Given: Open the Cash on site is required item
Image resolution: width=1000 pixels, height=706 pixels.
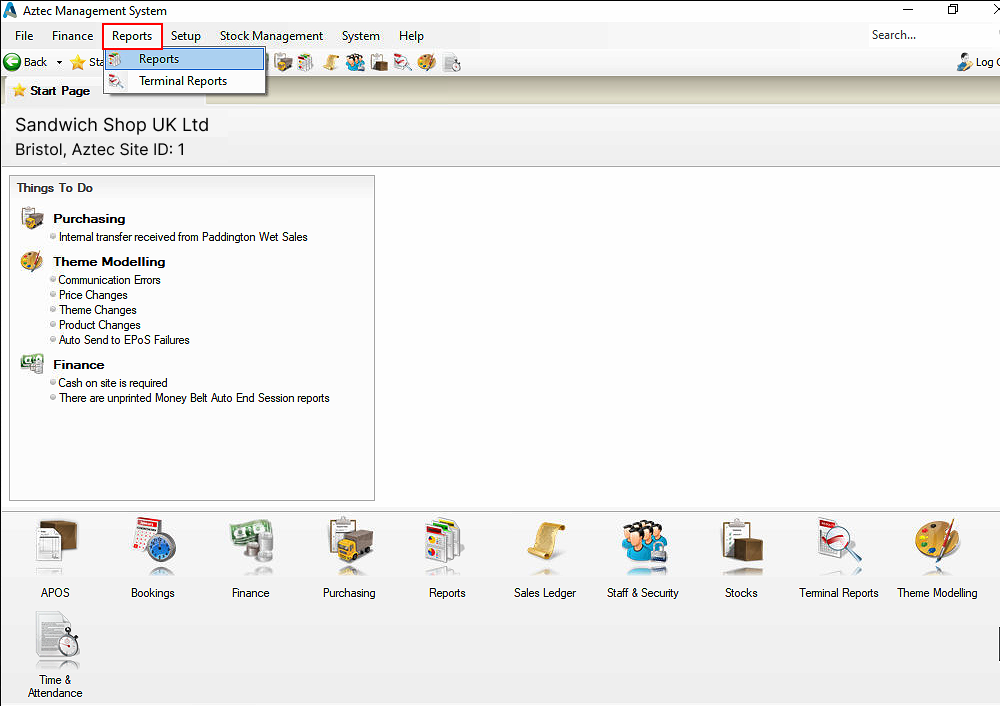Looking at the screenshot, I should pyautogui.click(x=113, y=383).
